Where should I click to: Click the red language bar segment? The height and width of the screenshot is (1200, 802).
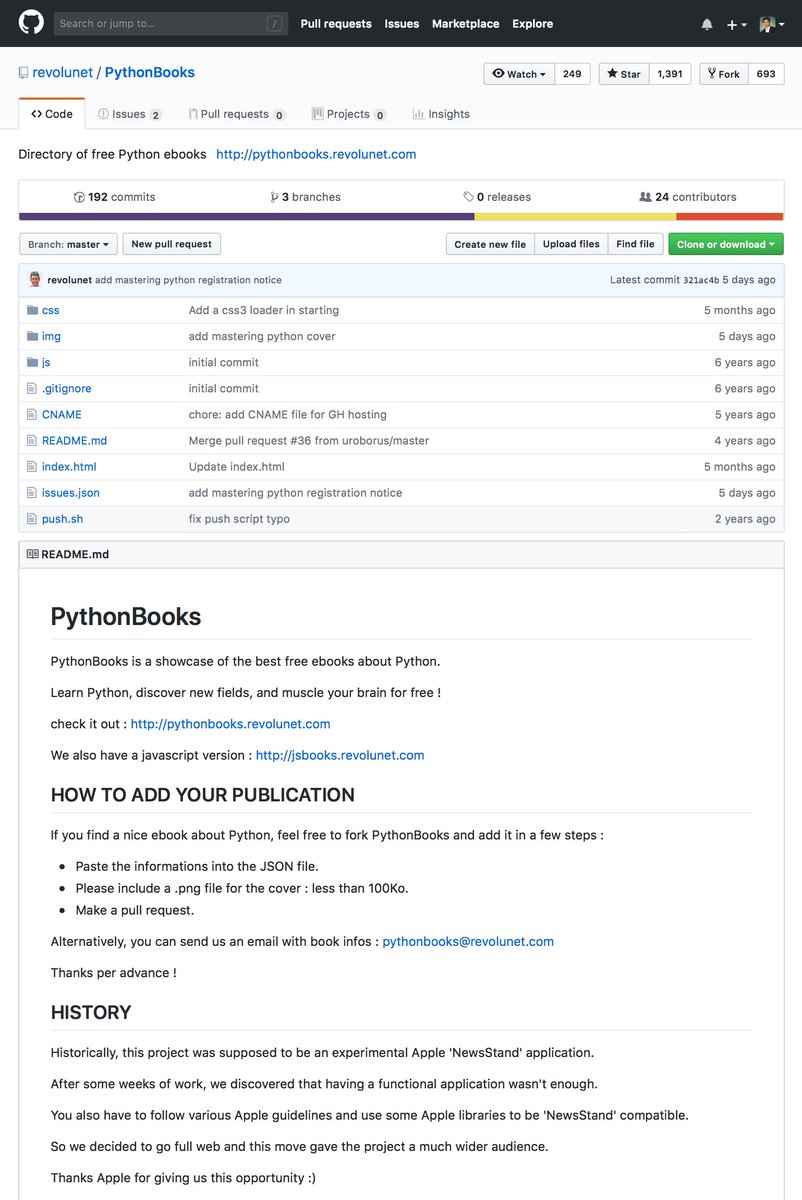coord(730,216)
